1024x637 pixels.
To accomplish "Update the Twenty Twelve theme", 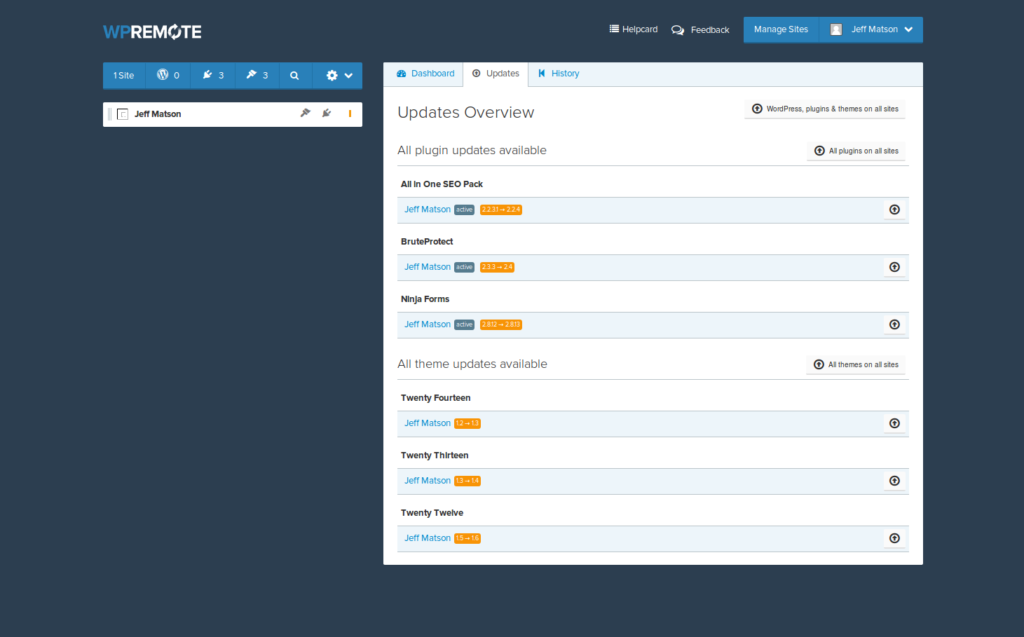I will [895, 538].
